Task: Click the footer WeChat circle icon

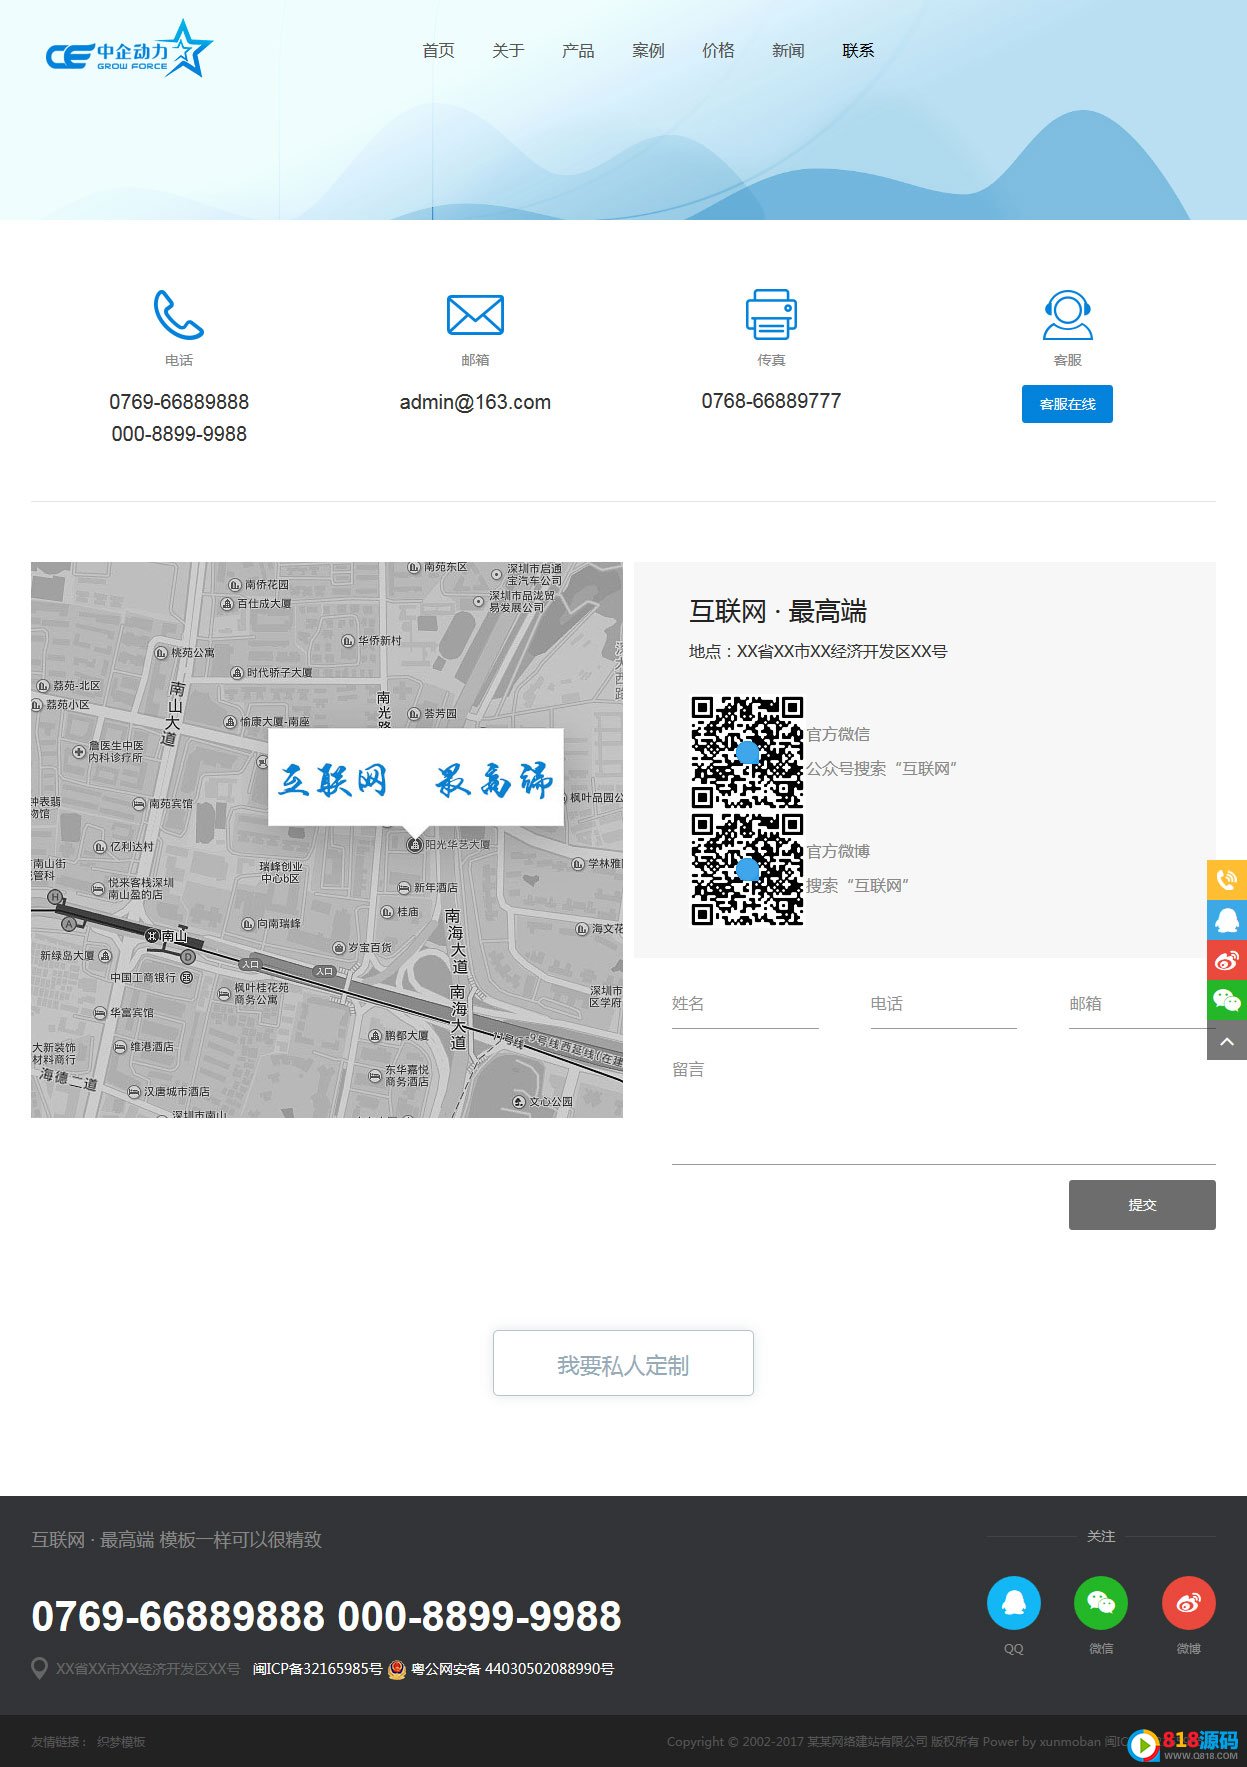Action: click(1100, 1602)
